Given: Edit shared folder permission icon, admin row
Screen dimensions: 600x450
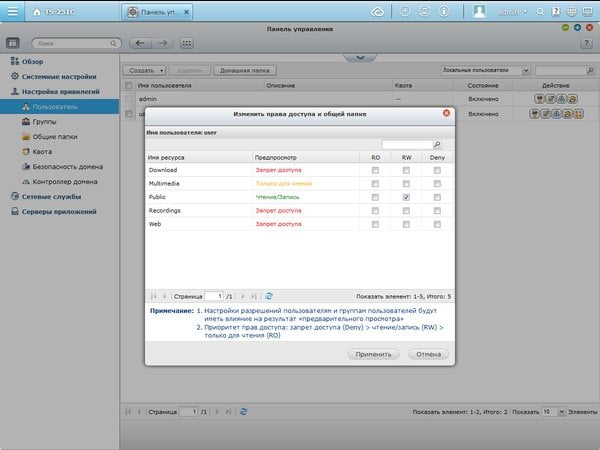Looking at the screenshot, I should point(572,99).
